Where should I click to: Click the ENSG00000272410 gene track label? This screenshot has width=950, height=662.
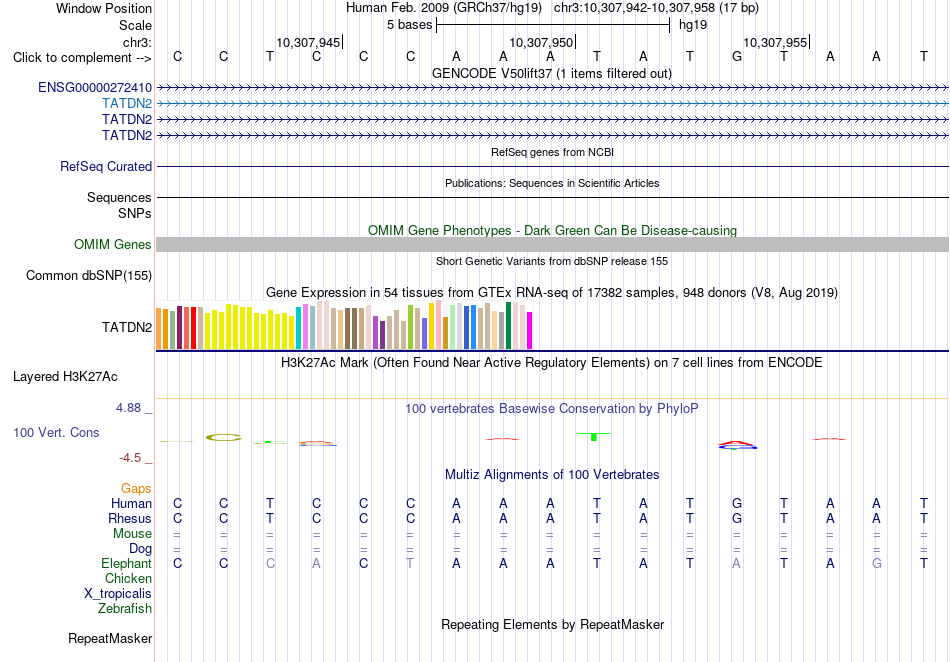point(95,88)
